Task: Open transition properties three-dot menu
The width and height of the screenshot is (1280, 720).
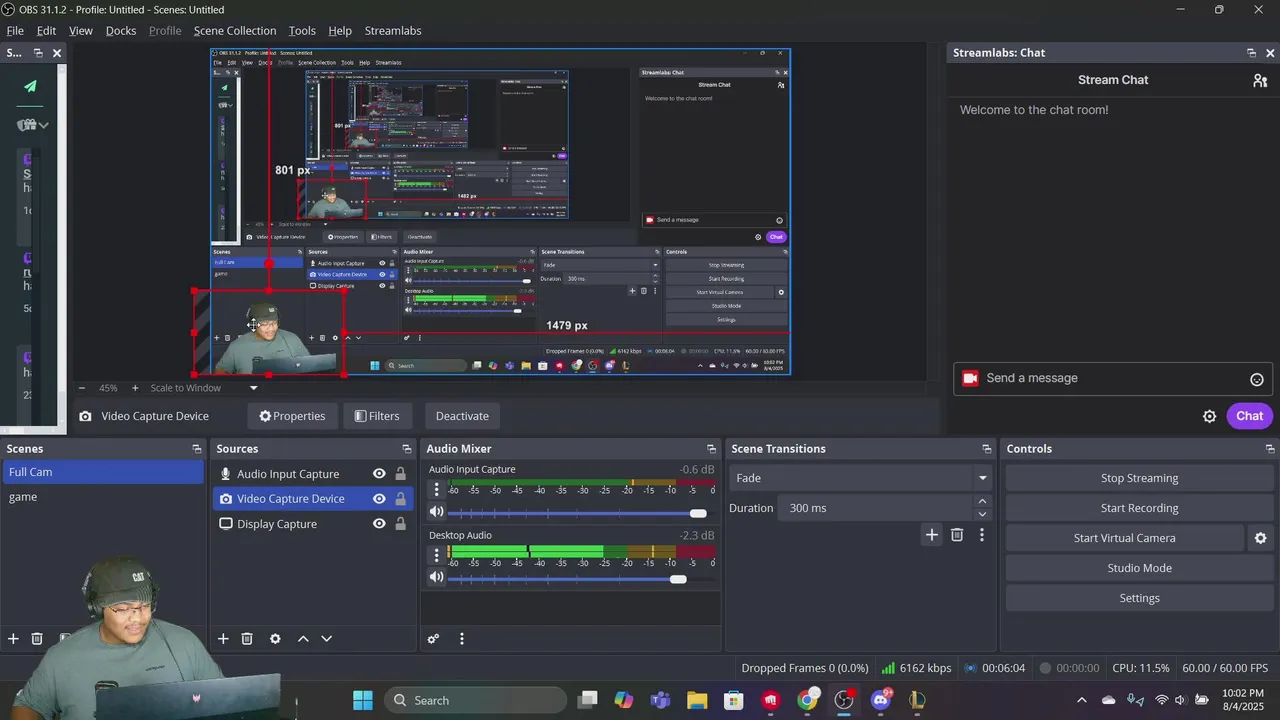Action: tap(981, 535)
